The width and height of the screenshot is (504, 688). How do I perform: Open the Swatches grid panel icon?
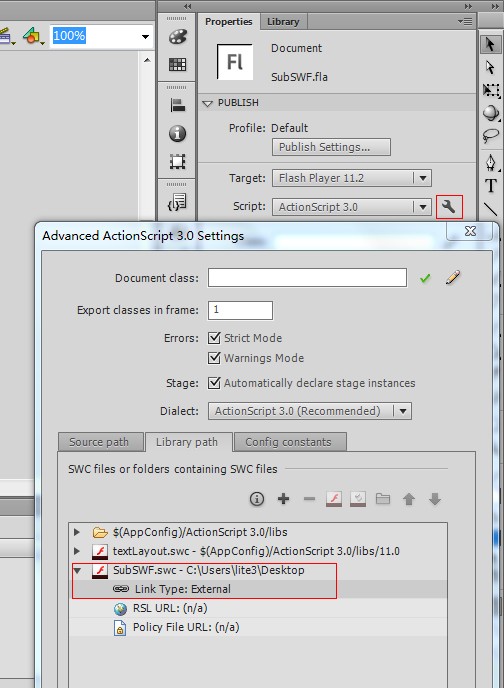(x=177, y=64)
